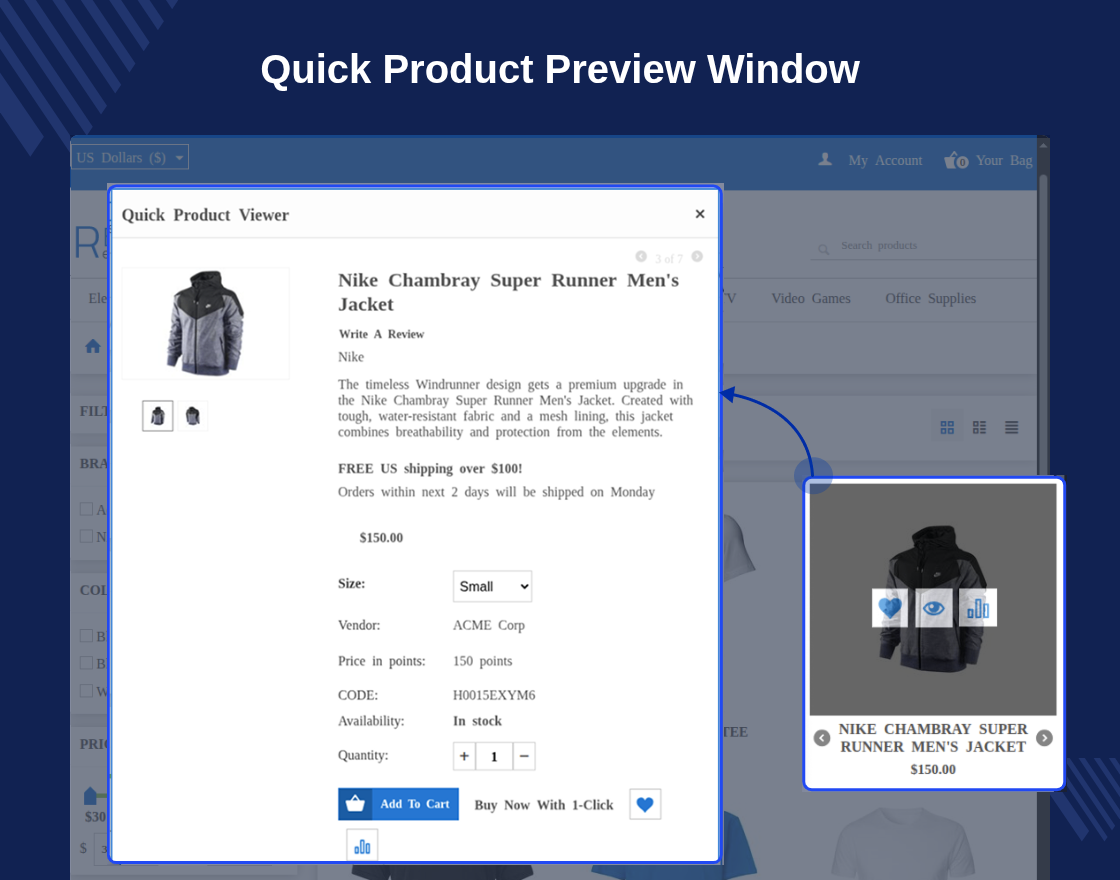Image resolution: width=1120 pixels, height=880 pixels.
Task: Decrease quantity with minus button
Action: point(524,756)
